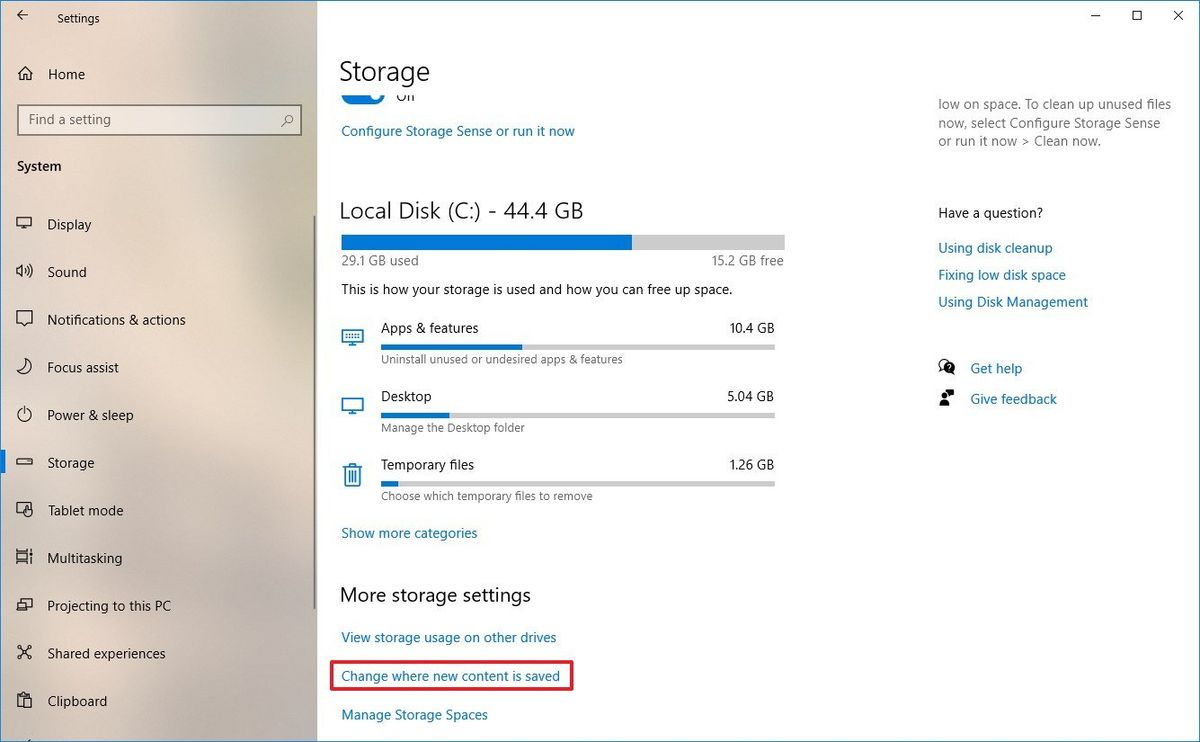This screenshot has height=742, width=1200.
Task: Expand Show more categories
Action: tap(409, 533)
